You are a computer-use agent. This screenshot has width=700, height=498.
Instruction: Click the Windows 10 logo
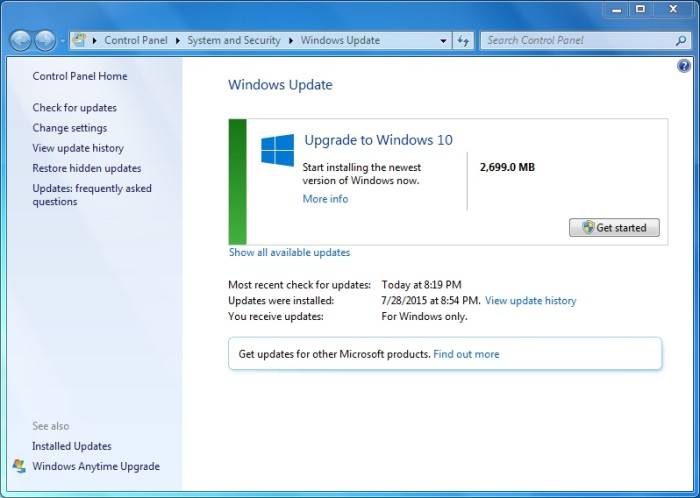point(277,150)
